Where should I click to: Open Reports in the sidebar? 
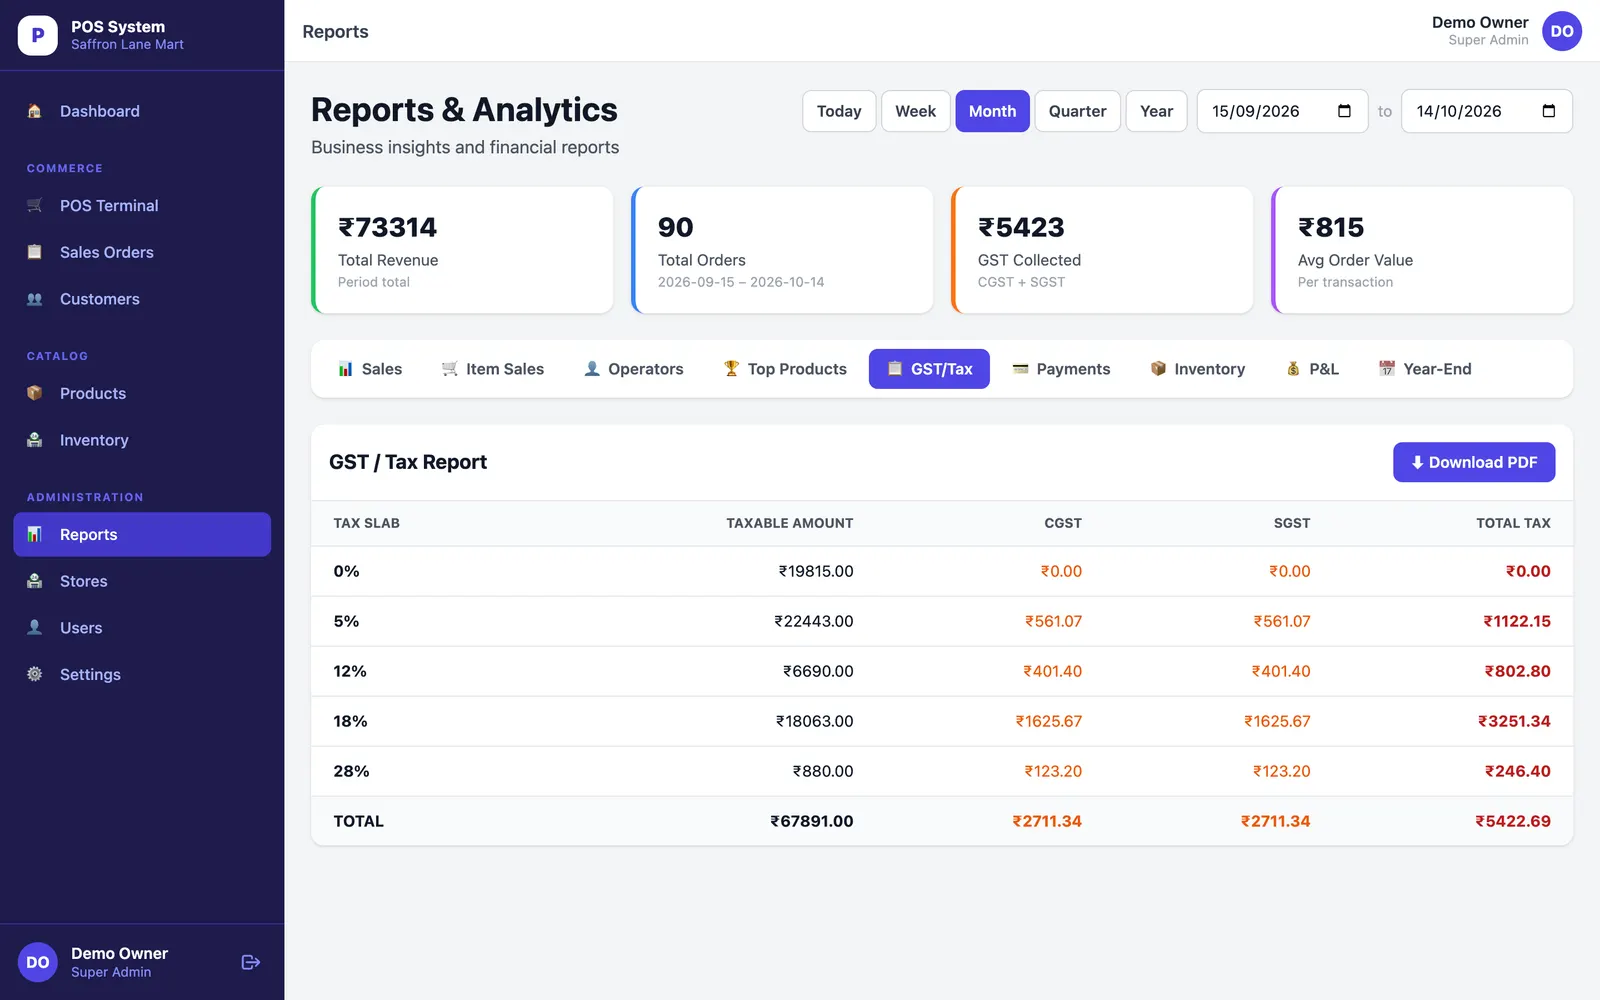pos(142,534)
